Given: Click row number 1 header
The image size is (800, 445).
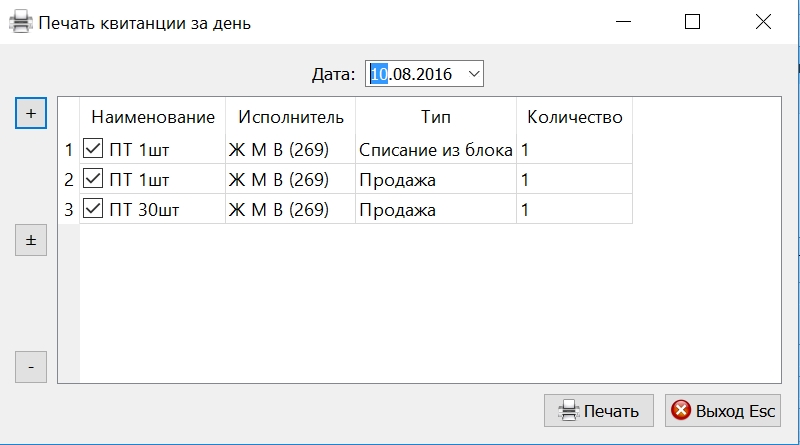Looking at the screenshot, I should (x=69, y=149).
